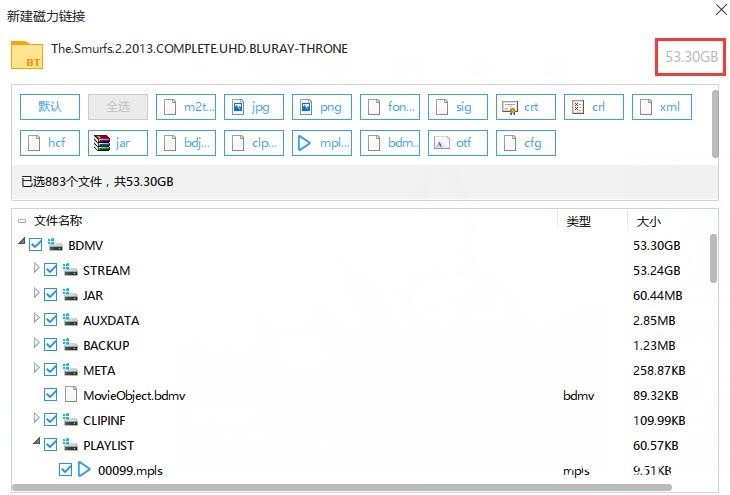Click the 默认 filter button
This screenshot has height=495, width=730.
pyautogui.click(x=50, y=107)
